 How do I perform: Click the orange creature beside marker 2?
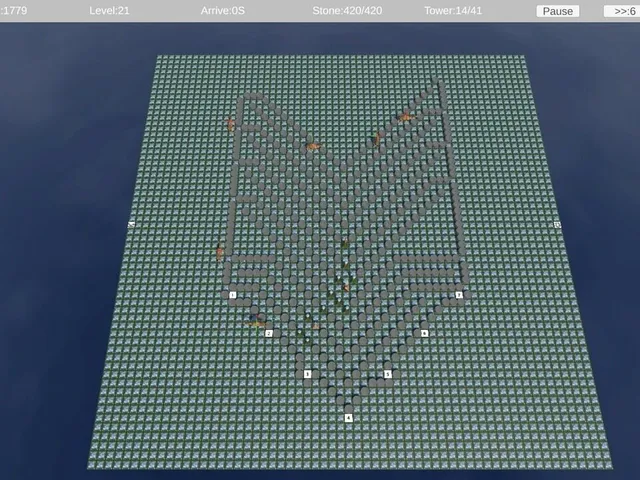pyautogui.click(x=256, y=320)
